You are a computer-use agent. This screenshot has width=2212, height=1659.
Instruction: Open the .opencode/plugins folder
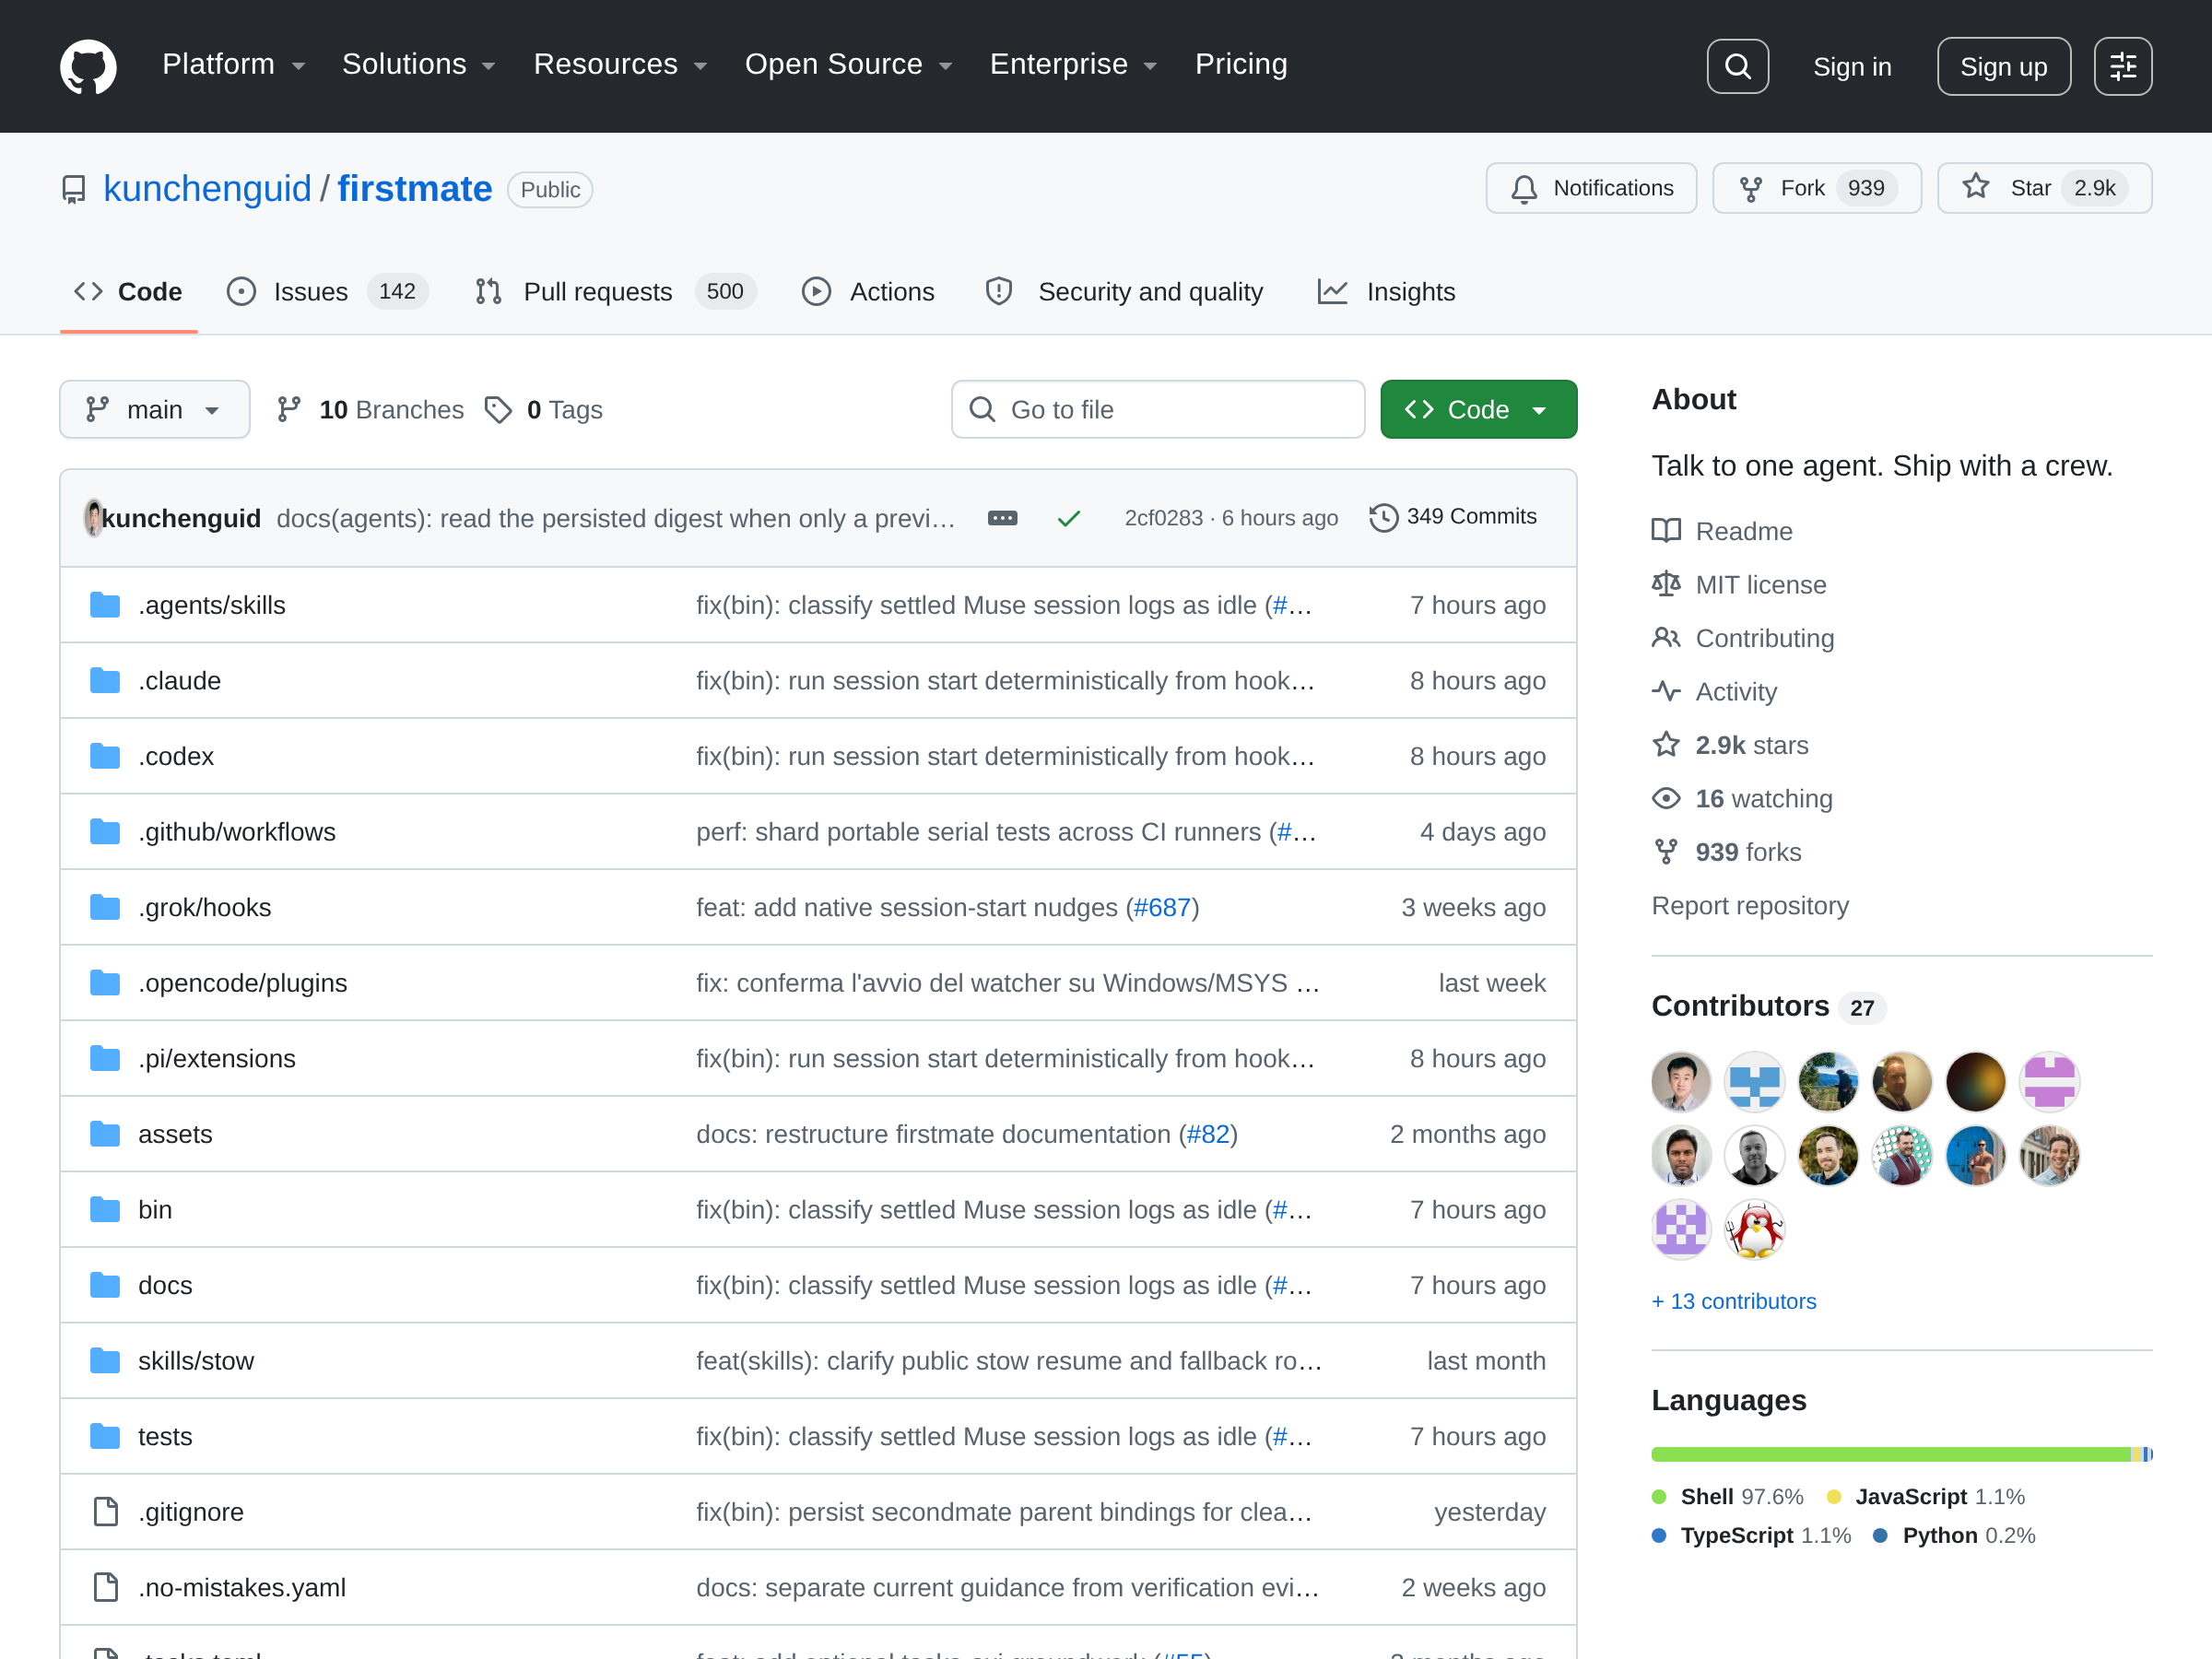pos(242,983)
